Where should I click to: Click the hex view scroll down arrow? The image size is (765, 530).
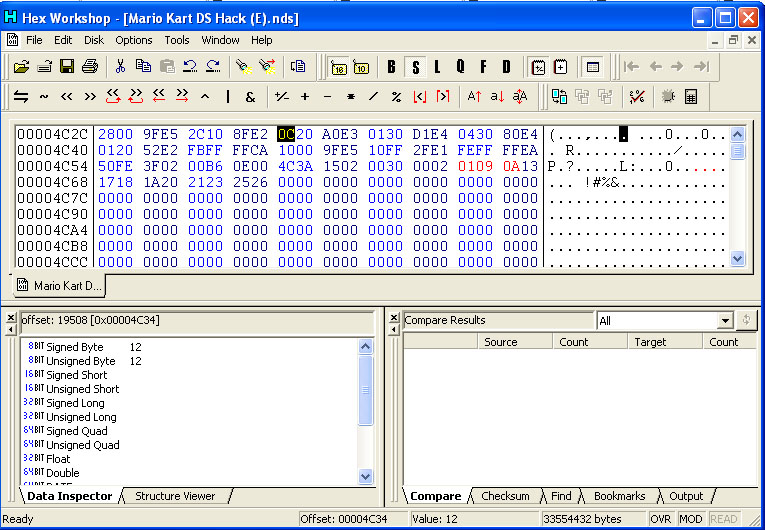[x=737, y=258]
